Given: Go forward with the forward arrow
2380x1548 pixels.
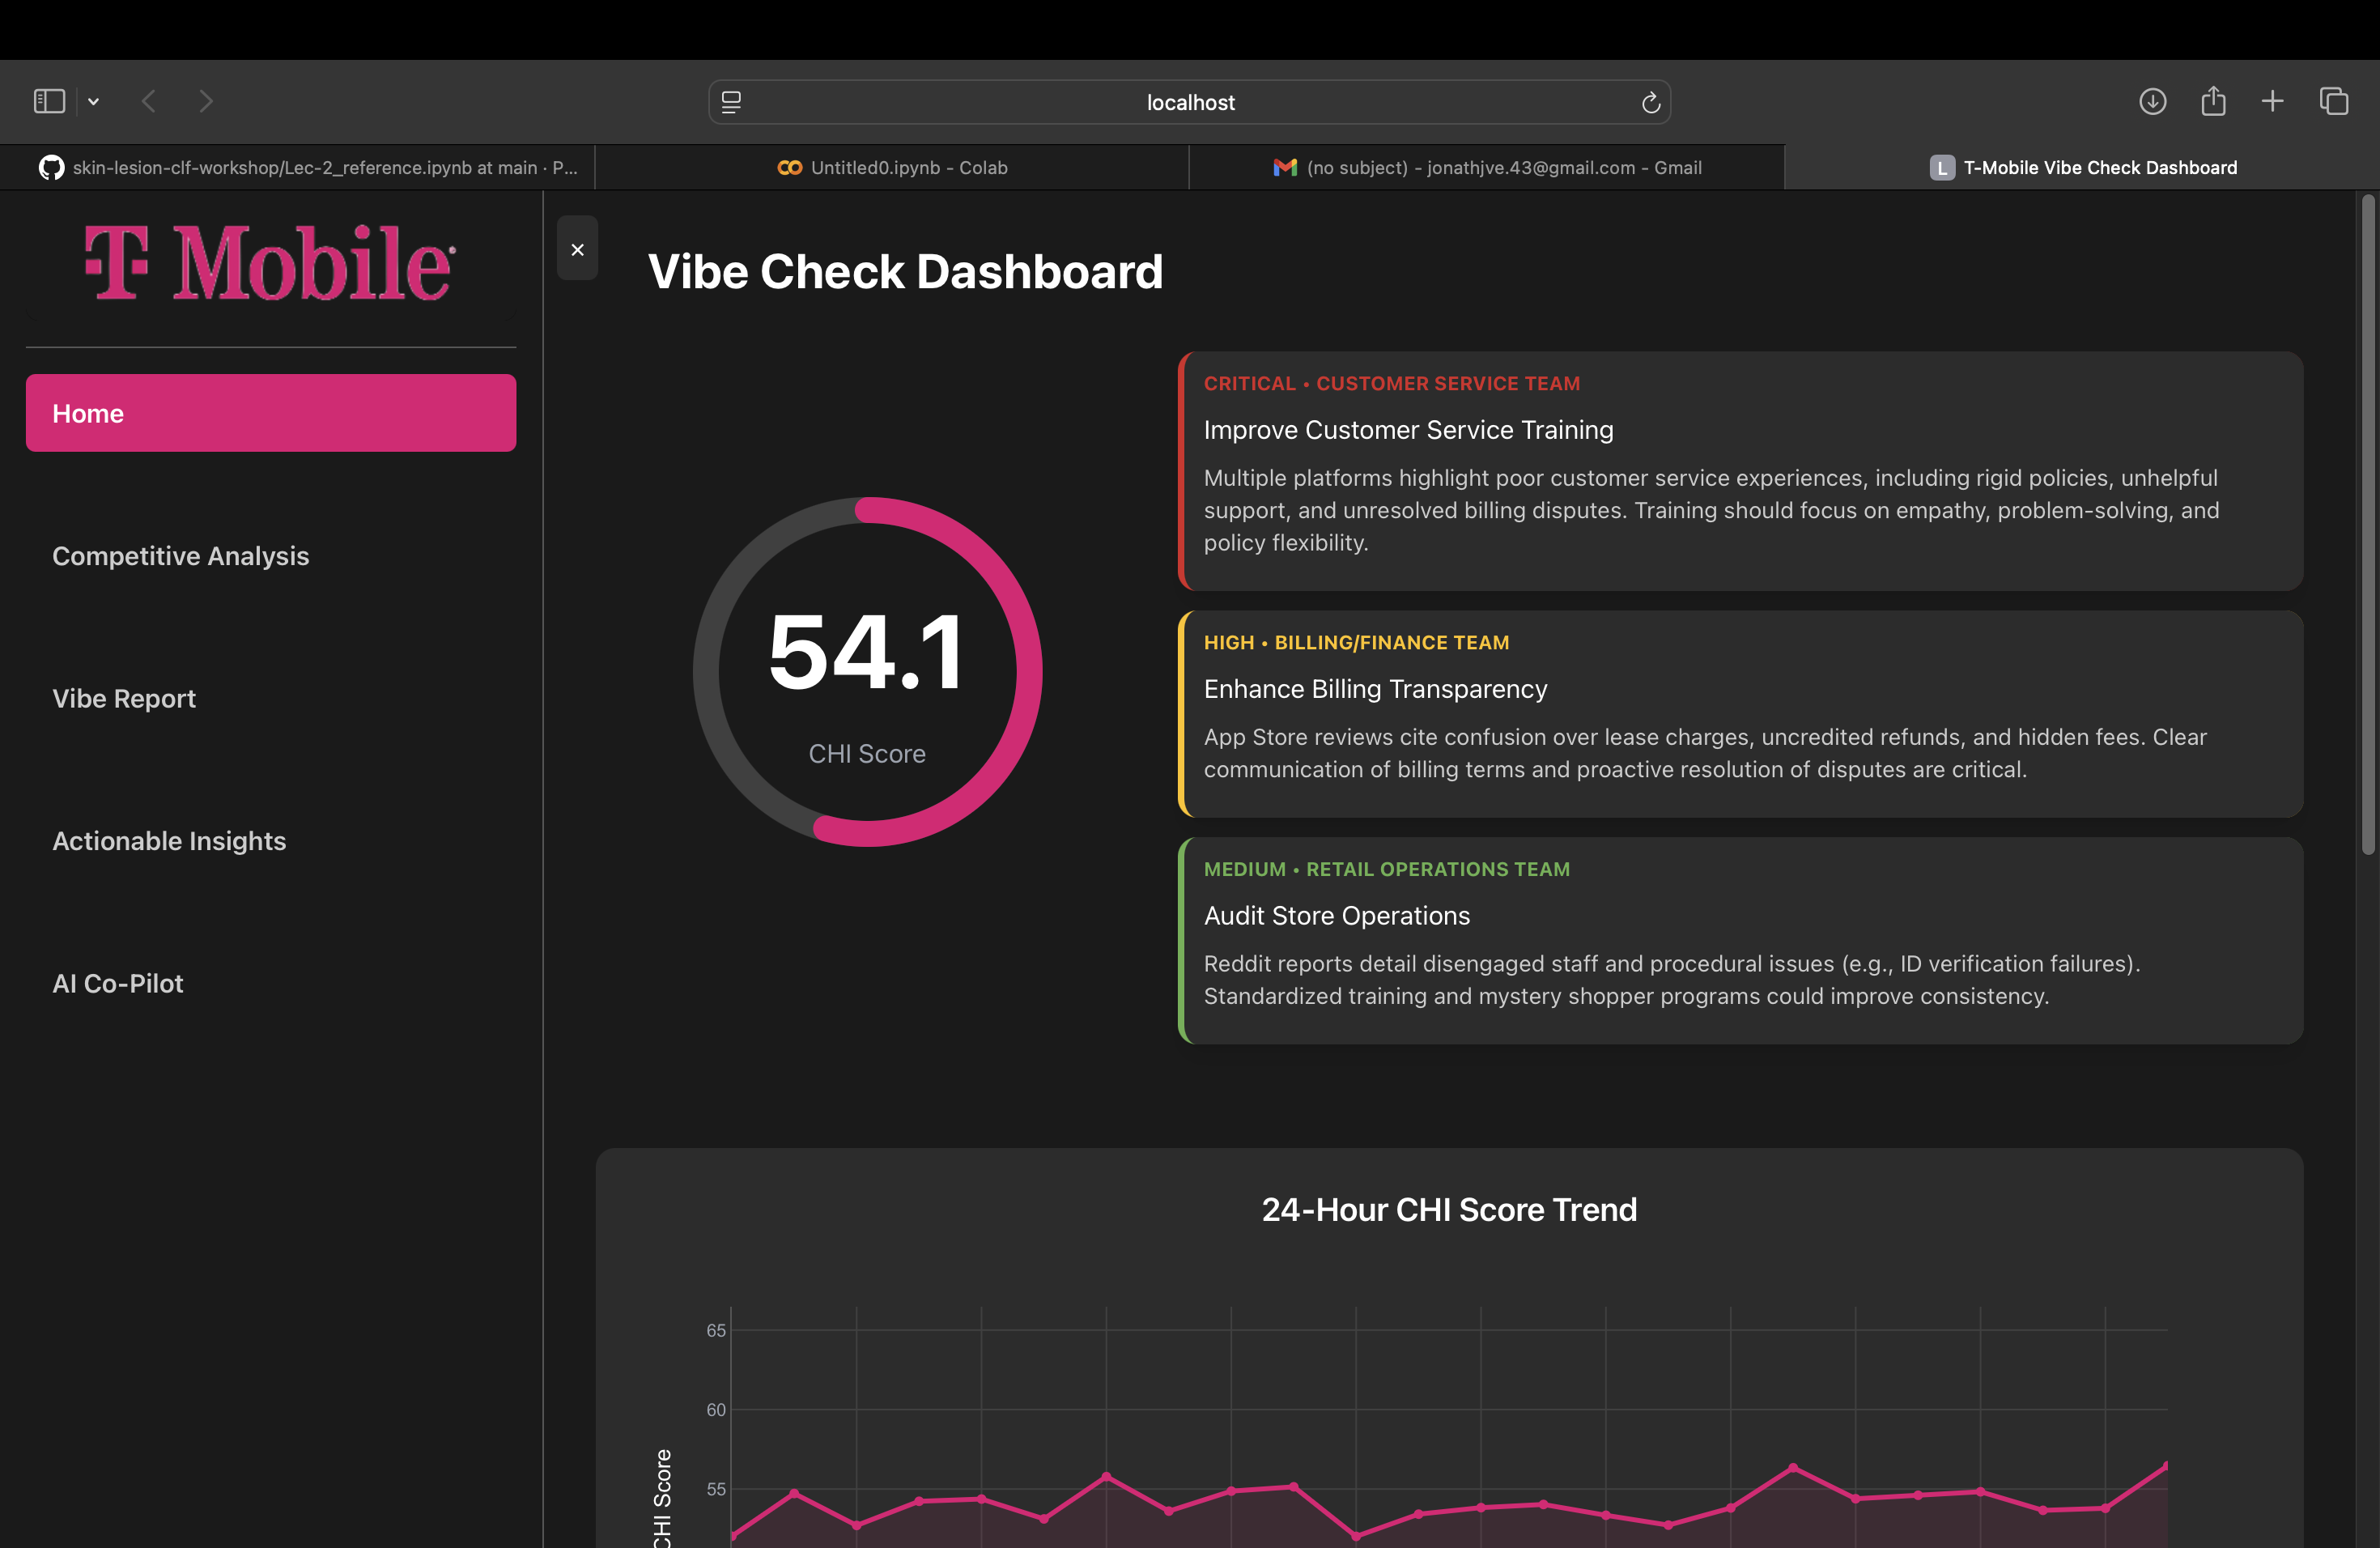Looking at the screenshot, I should [x=206, y=101].
